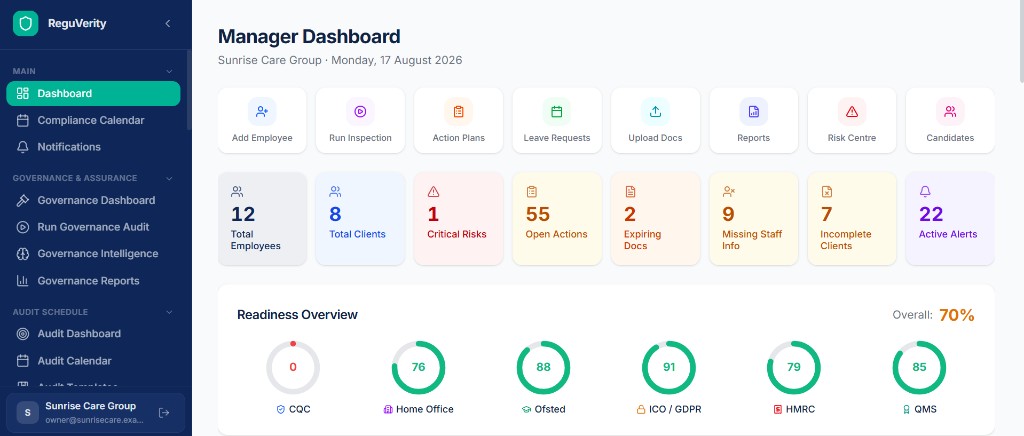Click the logout icon beside the account
1024x436 pixels.
(164, 413)
